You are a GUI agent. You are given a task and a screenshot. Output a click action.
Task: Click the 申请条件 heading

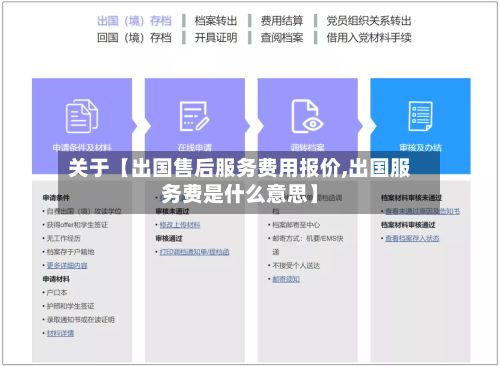coord(56,198)
